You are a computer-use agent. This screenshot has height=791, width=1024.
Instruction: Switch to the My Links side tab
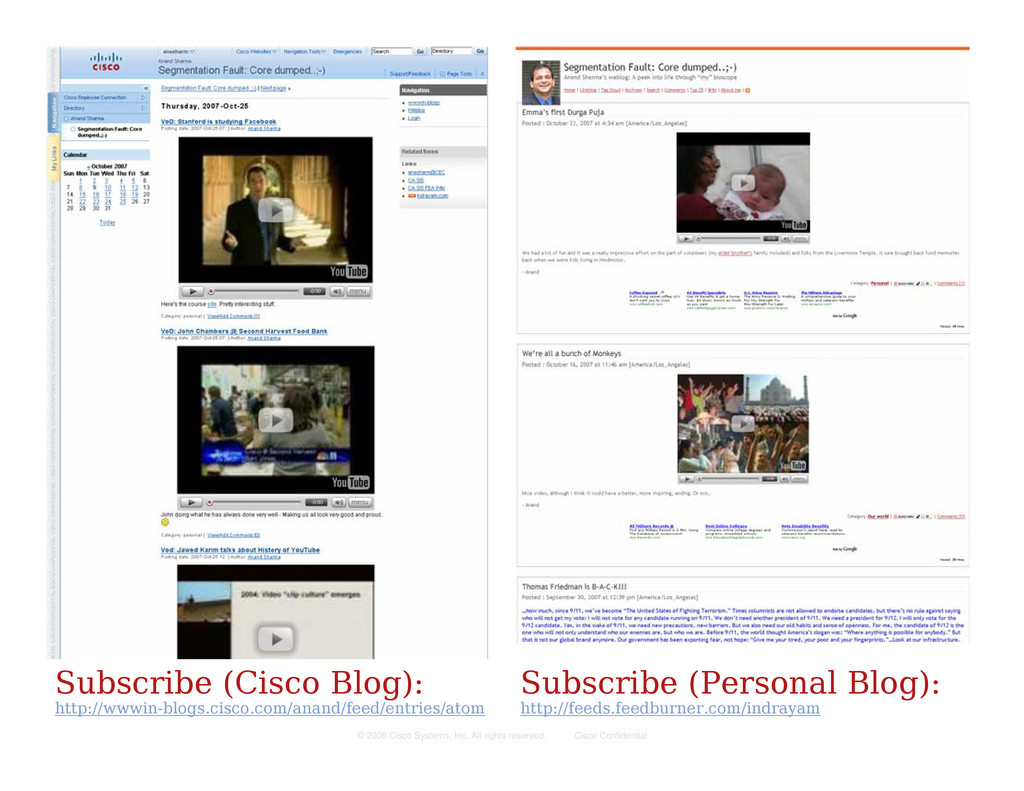54,157
